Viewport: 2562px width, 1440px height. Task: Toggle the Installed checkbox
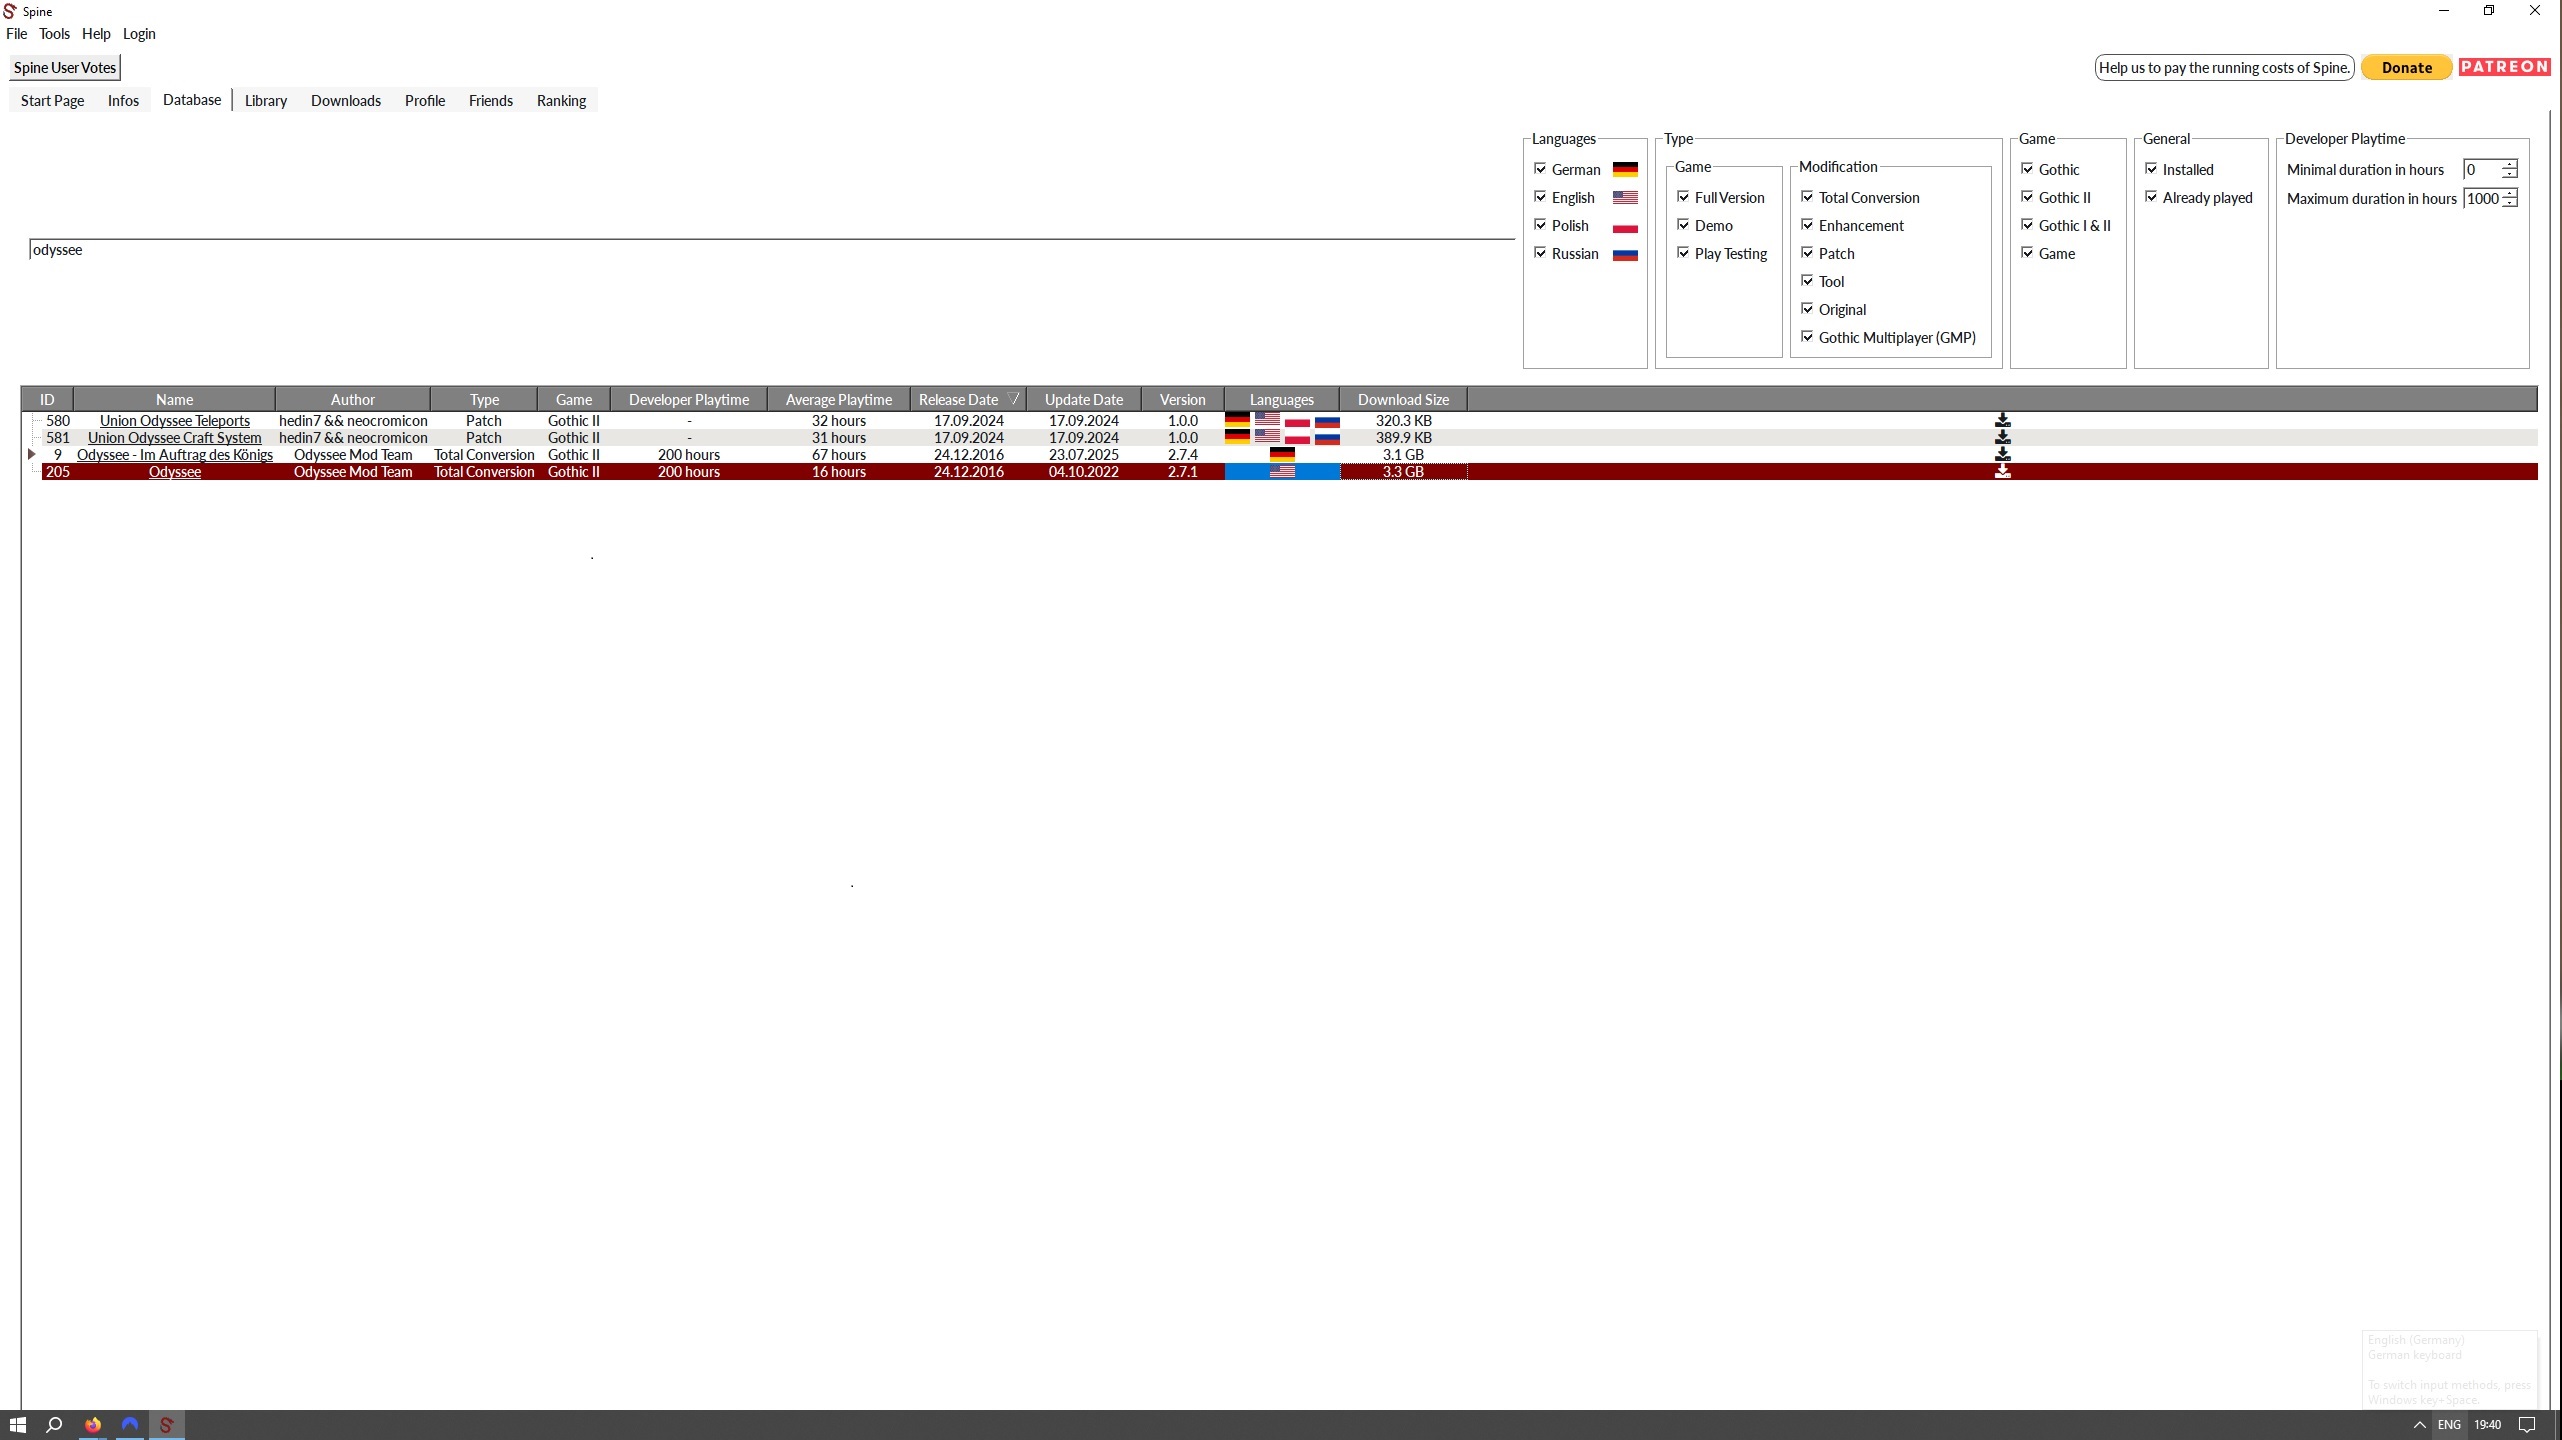(x=2151, y=169)
